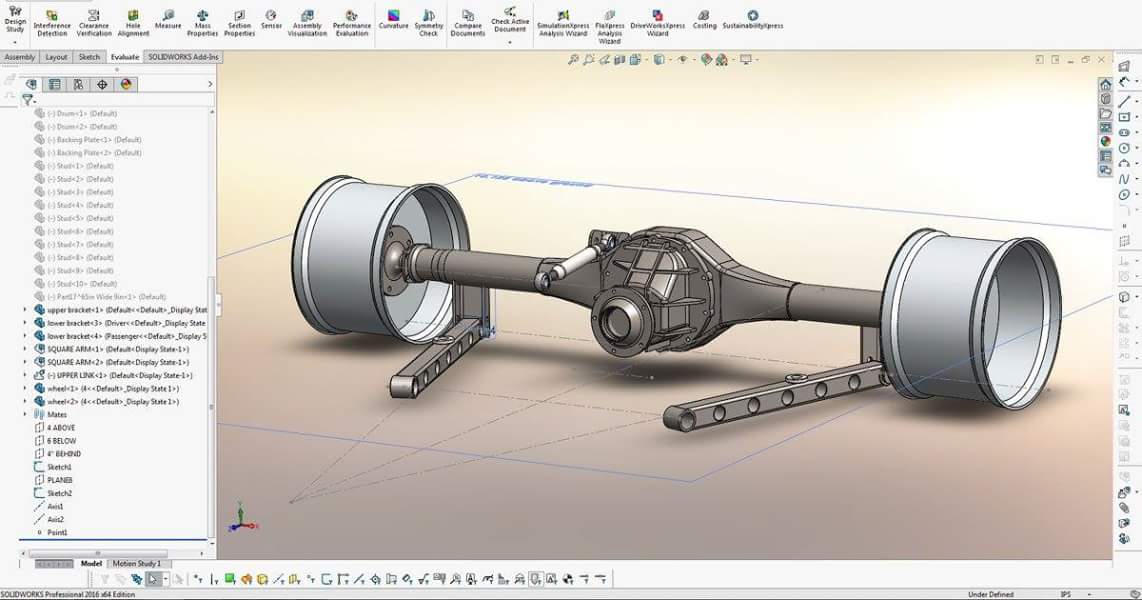Expand the Mates folder in the tree
This screenshot has width=1142, height=600.
point(25,415)
